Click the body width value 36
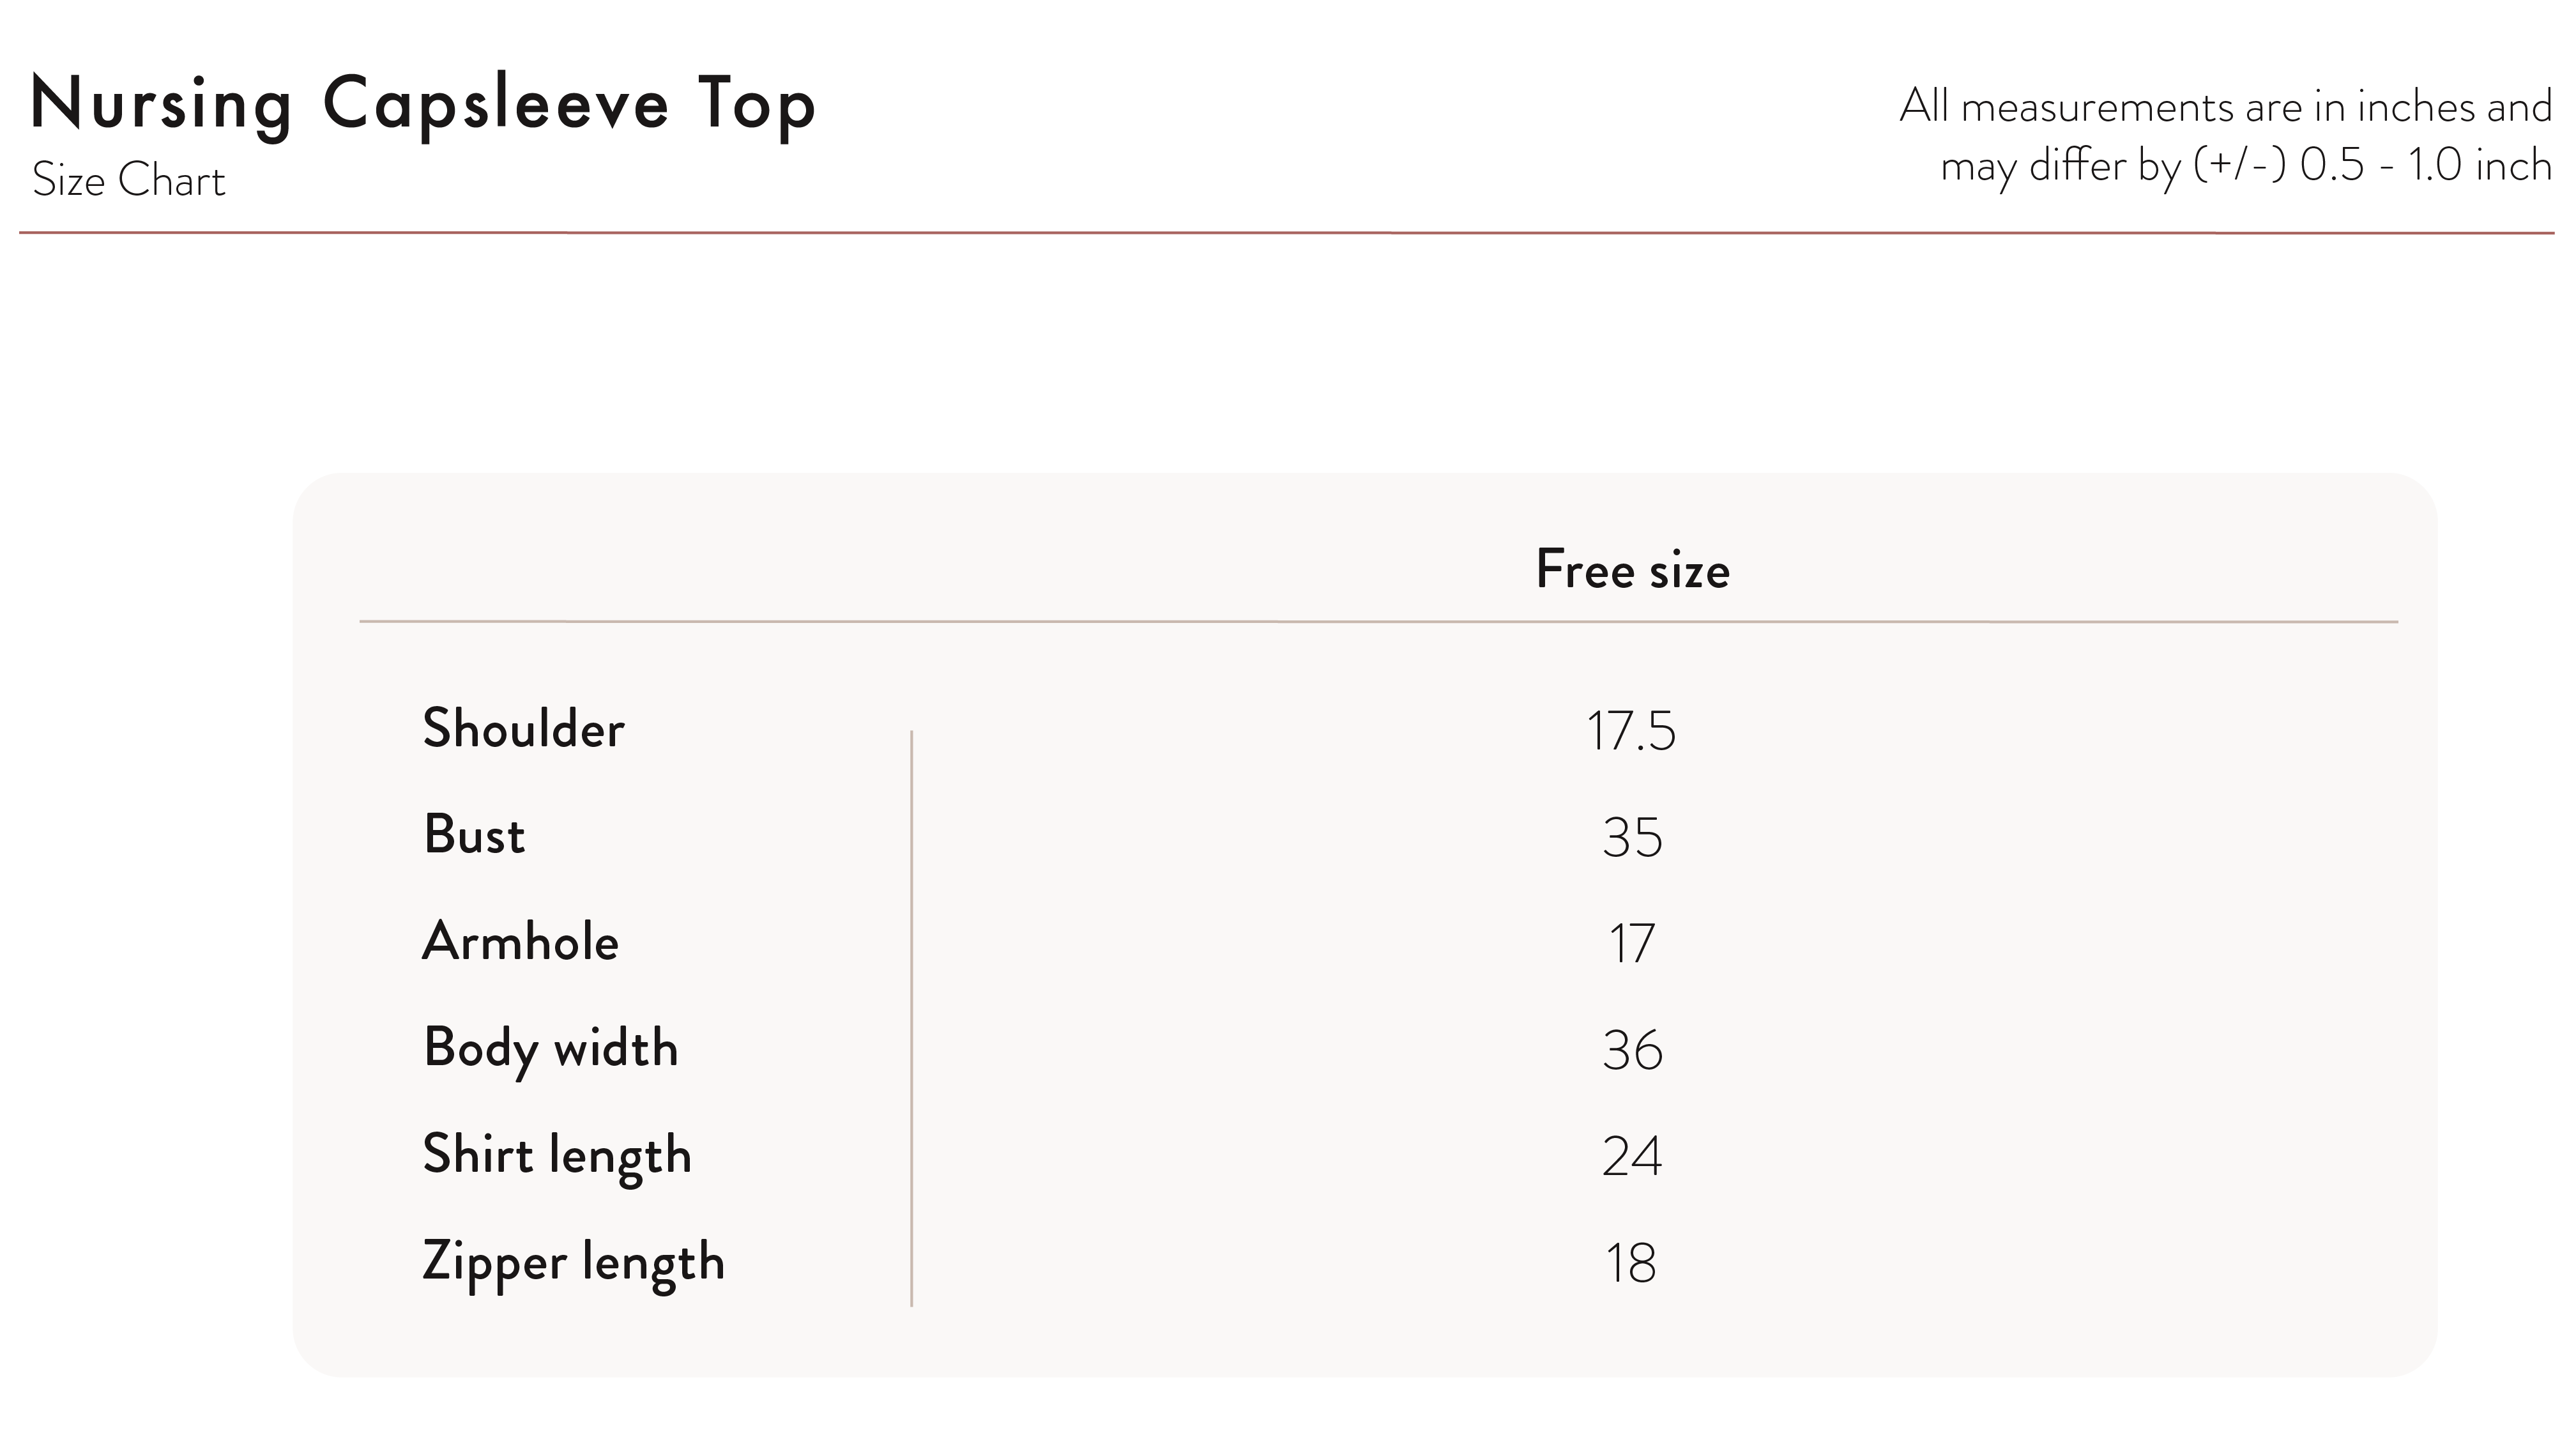This screenshot has width=2576, height=1437. click(1632, 1050)
